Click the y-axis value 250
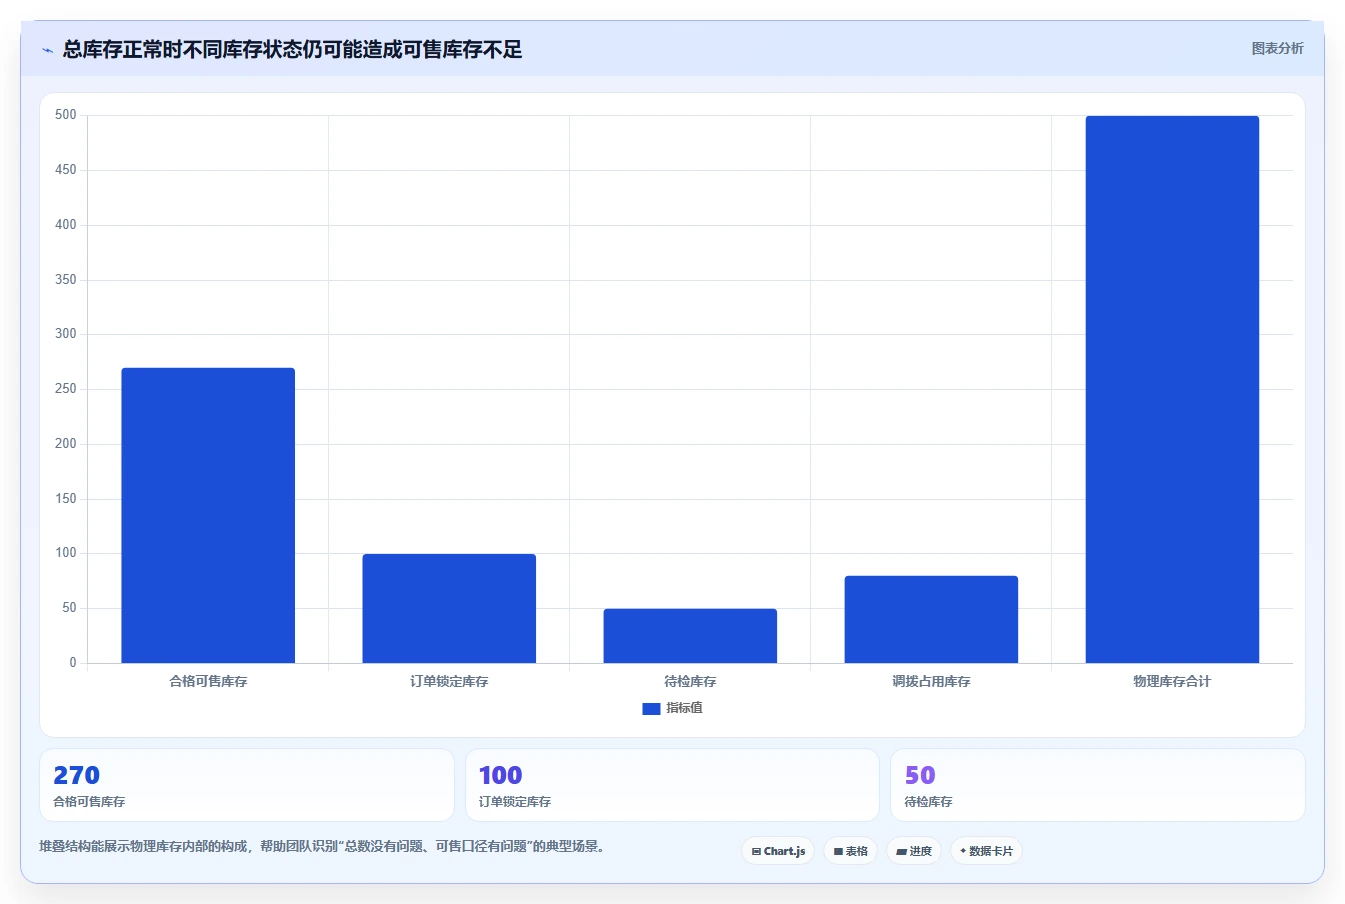 (x=66, y=389)
